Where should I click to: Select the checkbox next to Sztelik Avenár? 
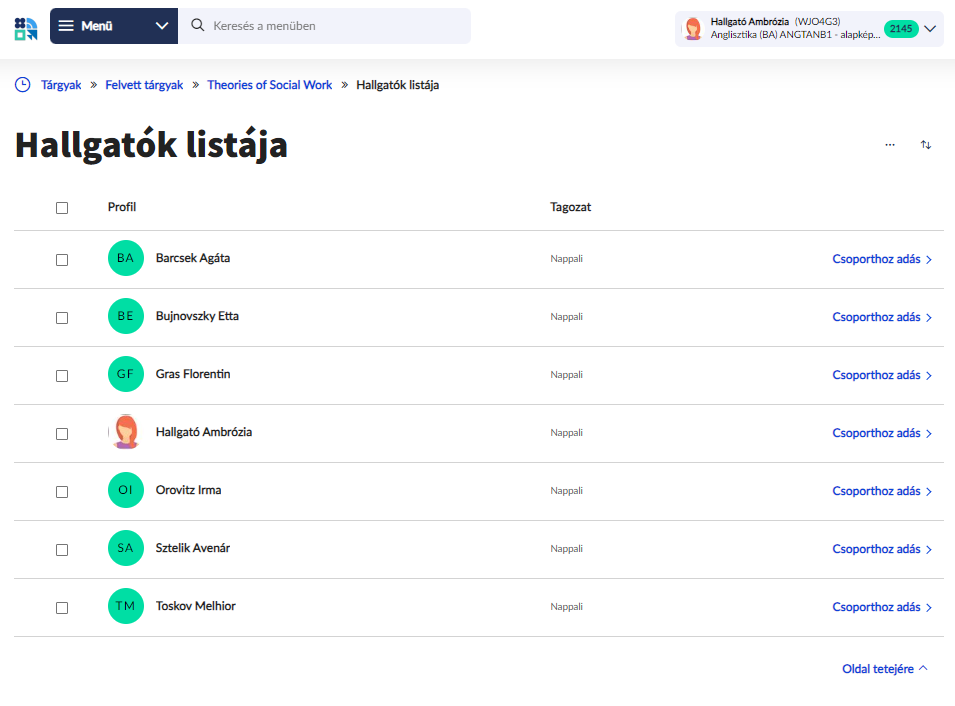[62, 550]
